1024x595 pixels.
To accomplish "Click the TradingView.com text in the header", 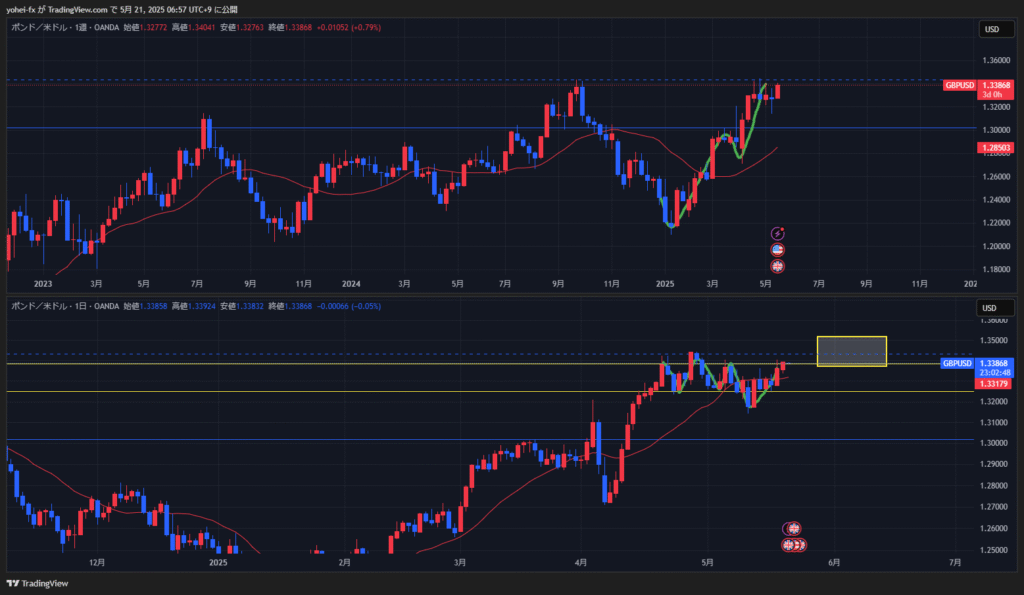I will 78,10.
